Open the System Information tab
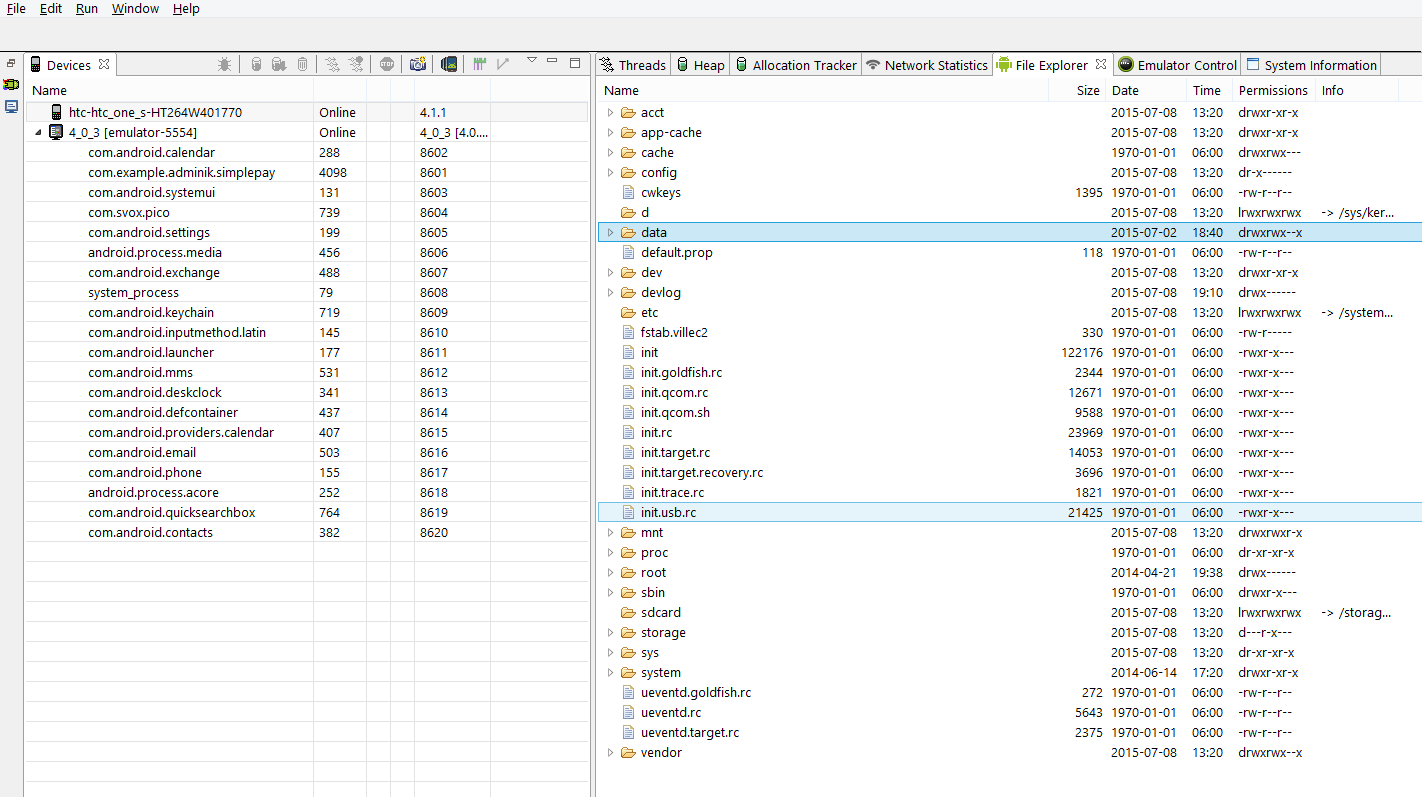 click(x=1311, y=65)
